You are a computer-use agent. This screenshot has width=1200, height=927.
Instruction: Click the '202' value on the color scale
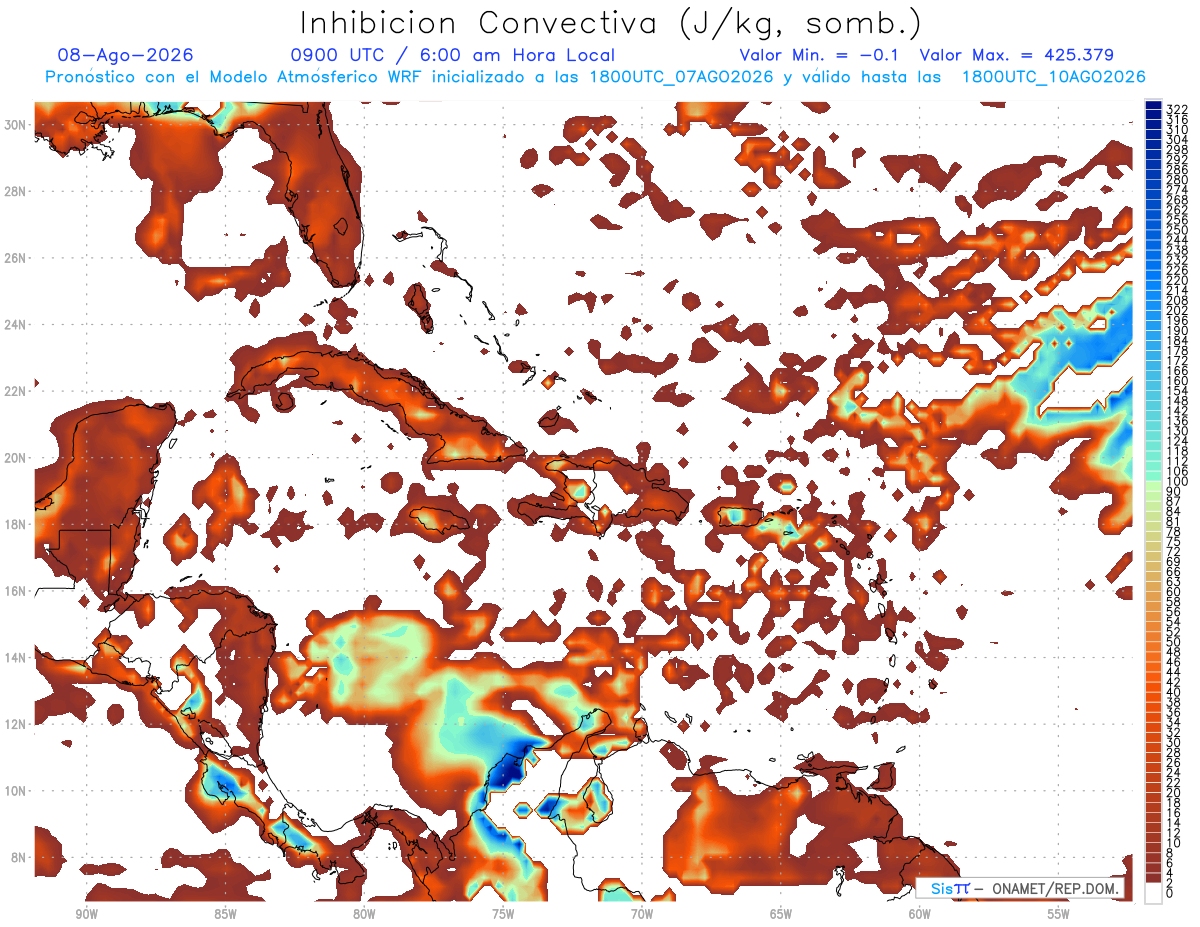(x=1176, y=310)
